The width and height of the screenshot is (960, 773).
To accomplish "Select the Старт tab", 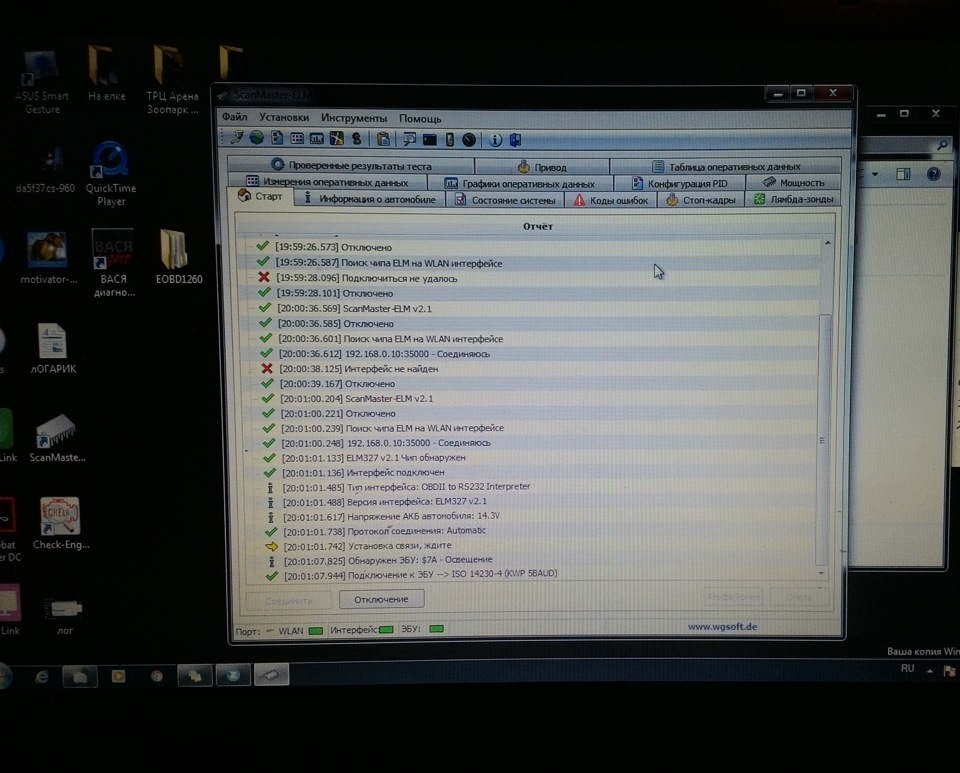I will 261,196.
